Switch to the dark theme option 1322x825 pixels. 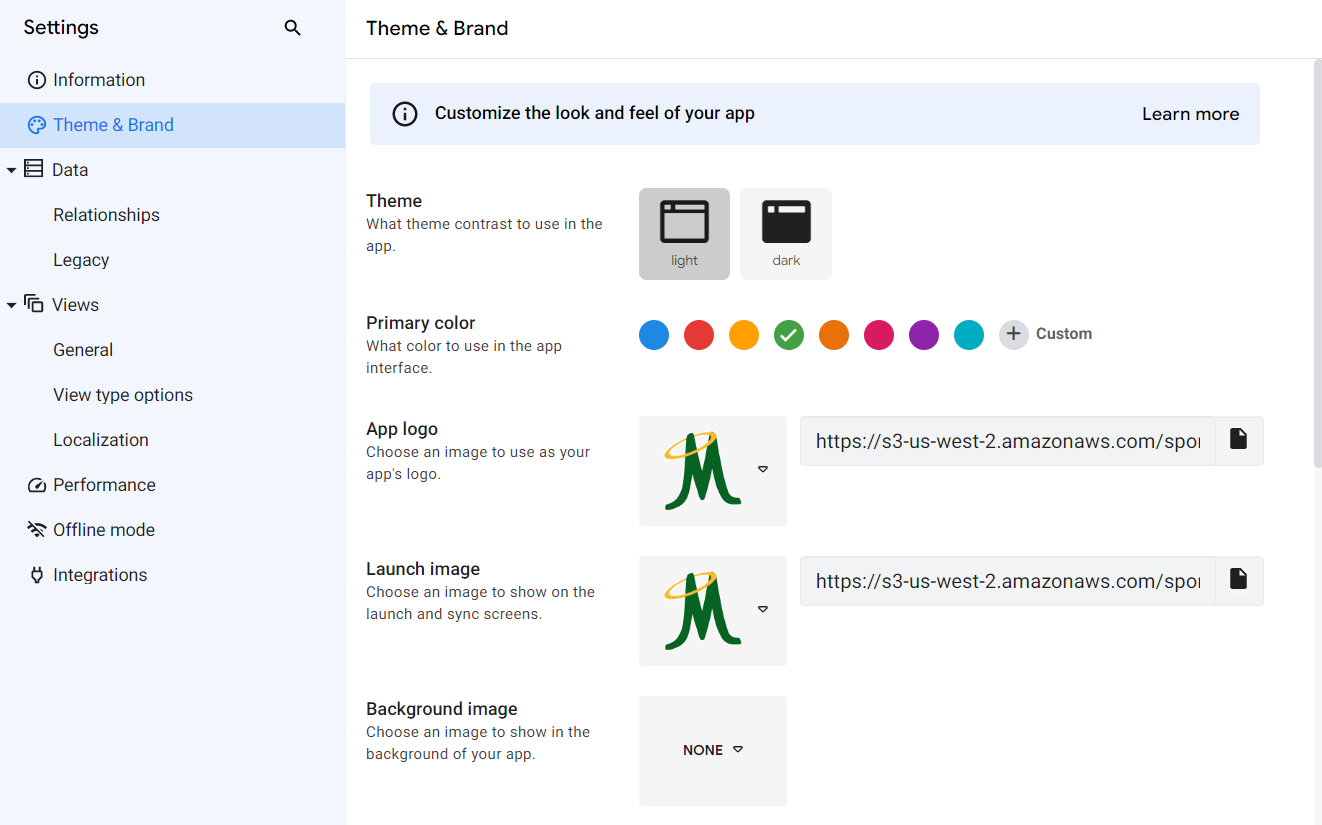786,234
